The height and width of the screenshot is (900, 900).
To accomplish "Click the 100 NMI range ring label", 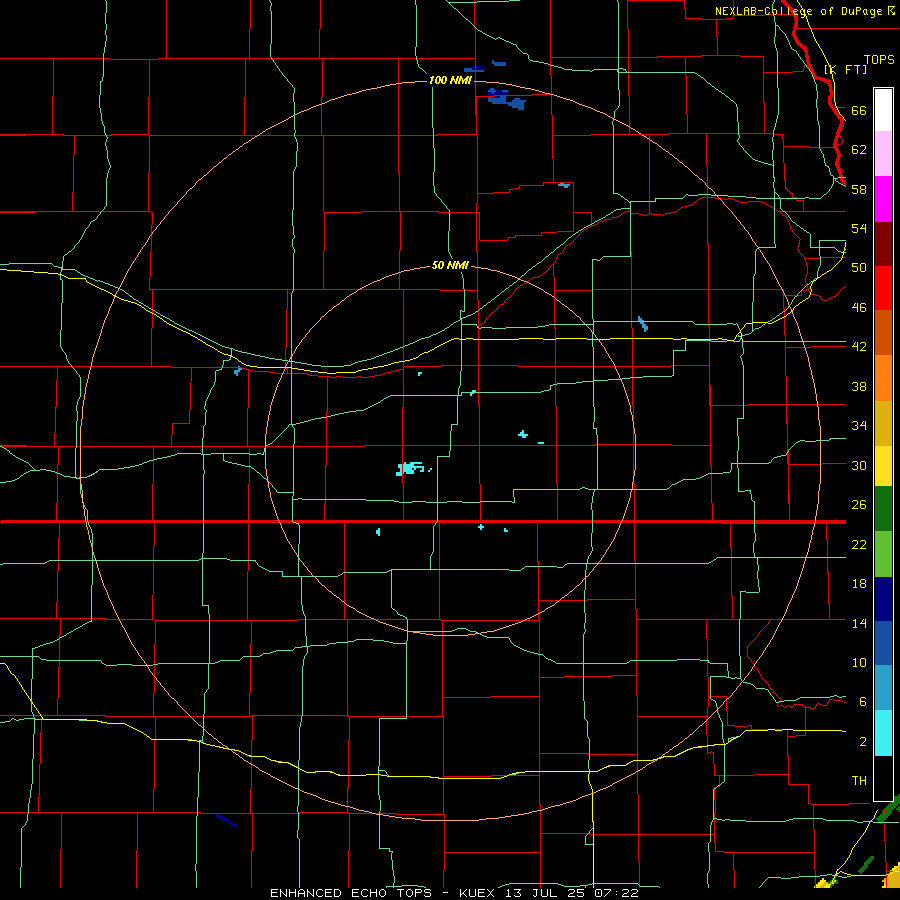I will point(450,80).
